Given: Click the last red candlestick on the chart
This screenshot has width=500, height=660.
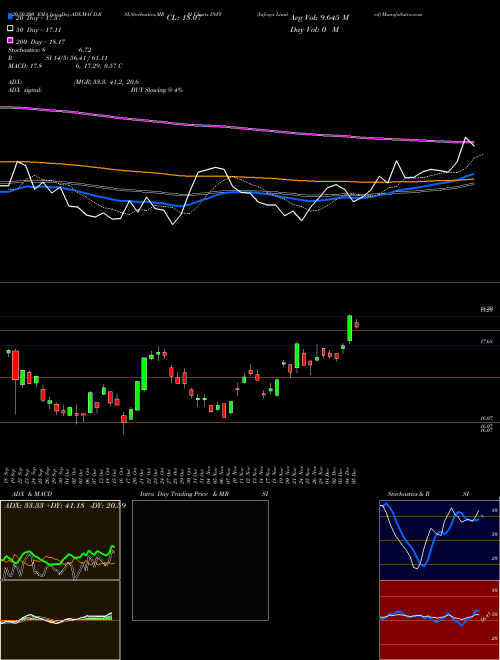Looking at the screenshot, I should coord(357,324).
